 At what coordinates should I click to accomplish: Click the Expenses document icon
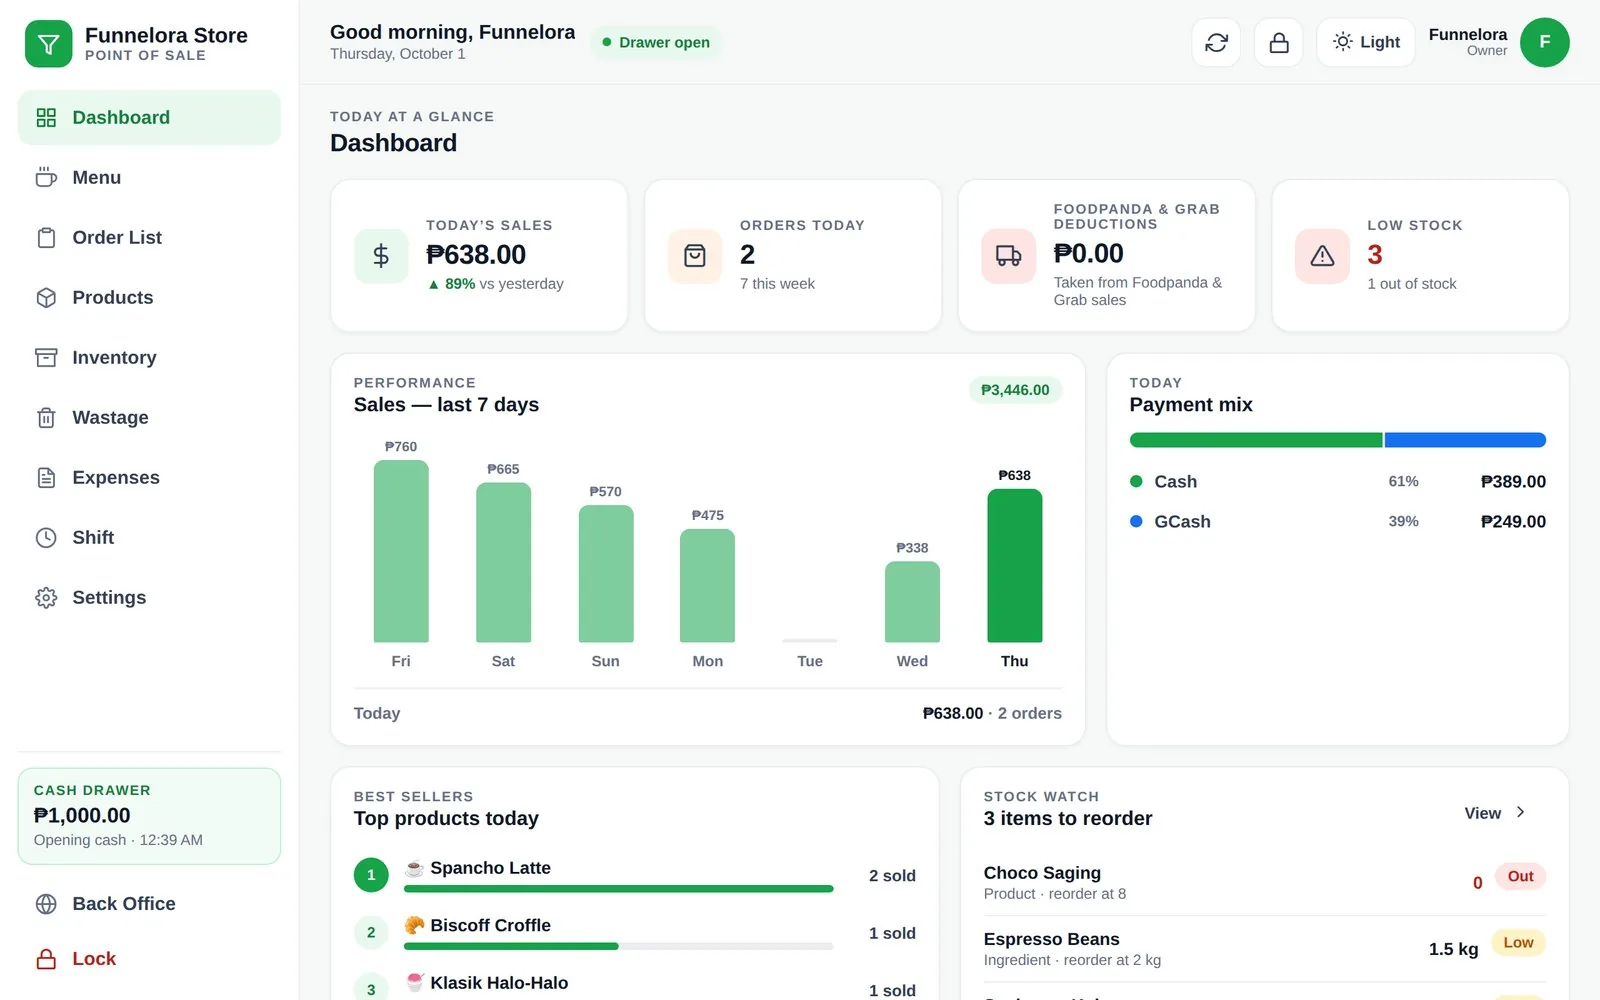[46, 477]
